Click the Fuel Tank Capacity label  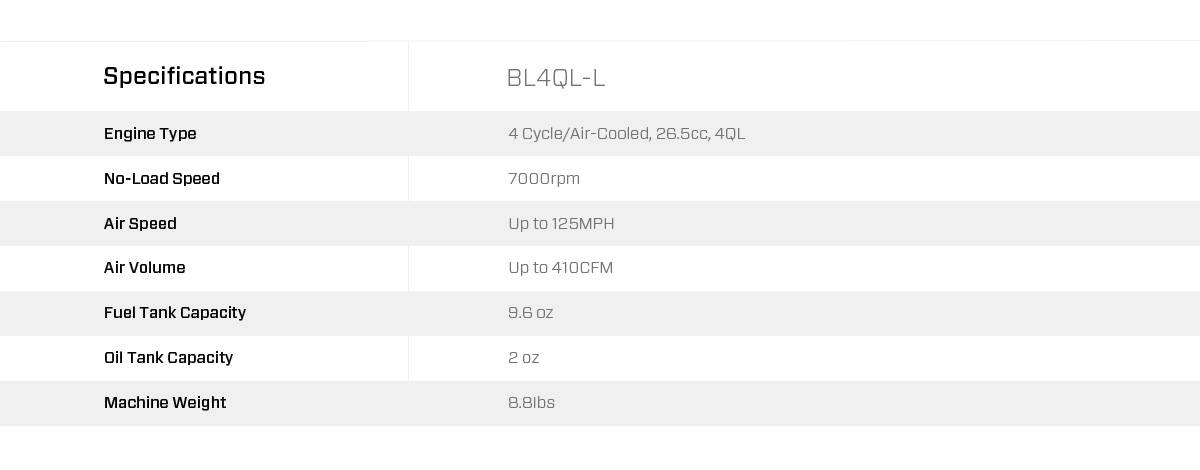[175, 313]
